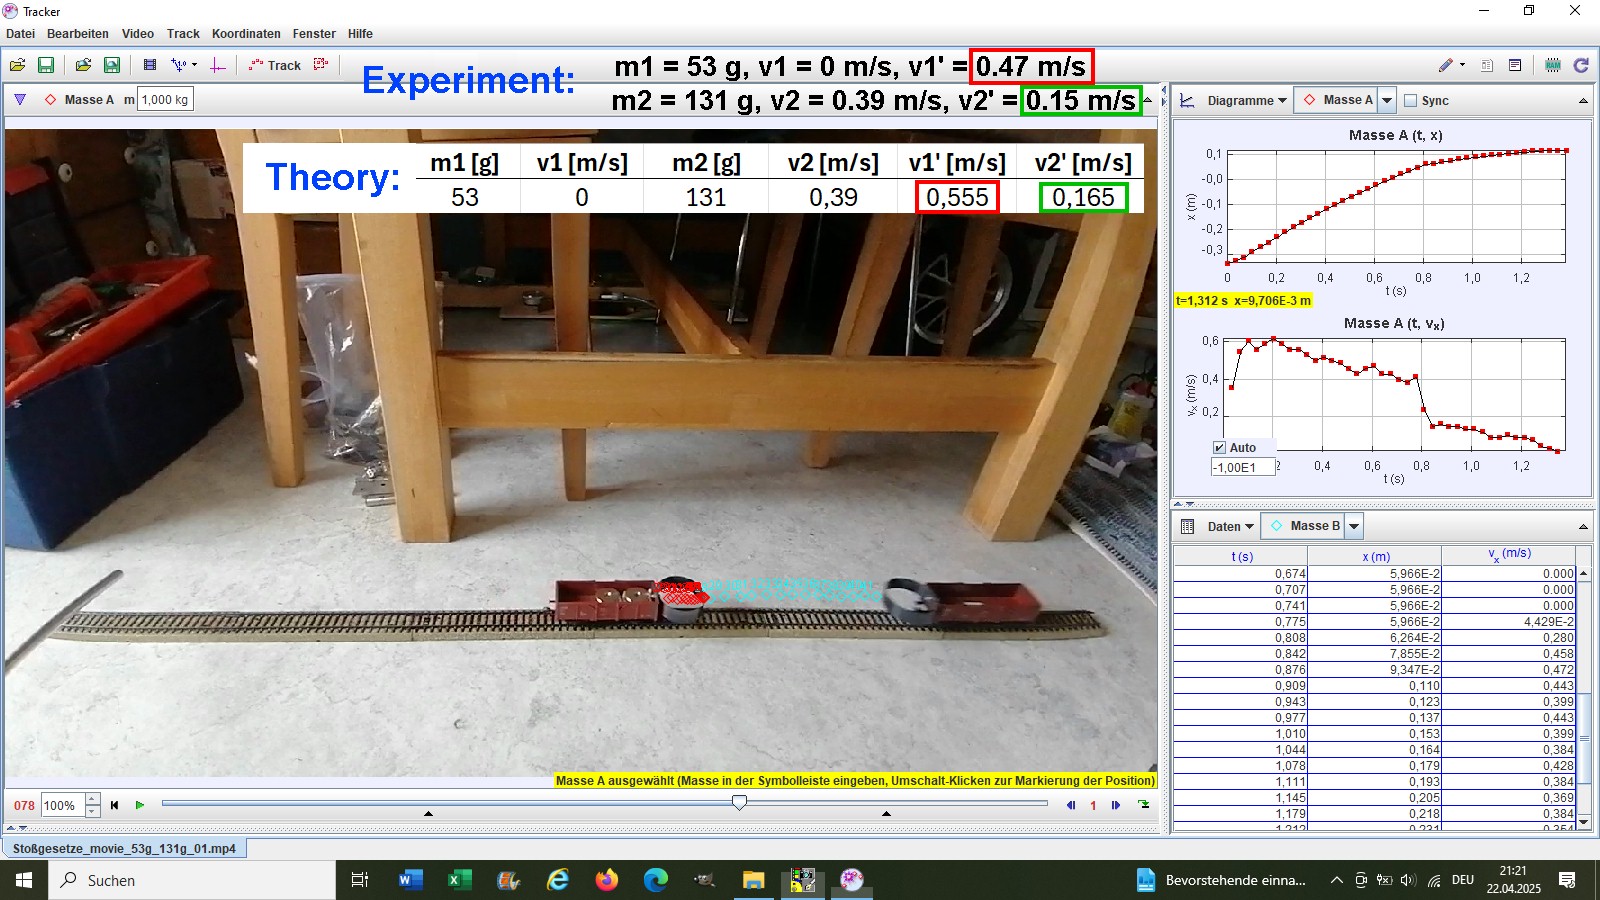Click the clip settings filmstrip icon
Screen dimensions: 1600x900
pyautogui.click(x=150, y=65)
